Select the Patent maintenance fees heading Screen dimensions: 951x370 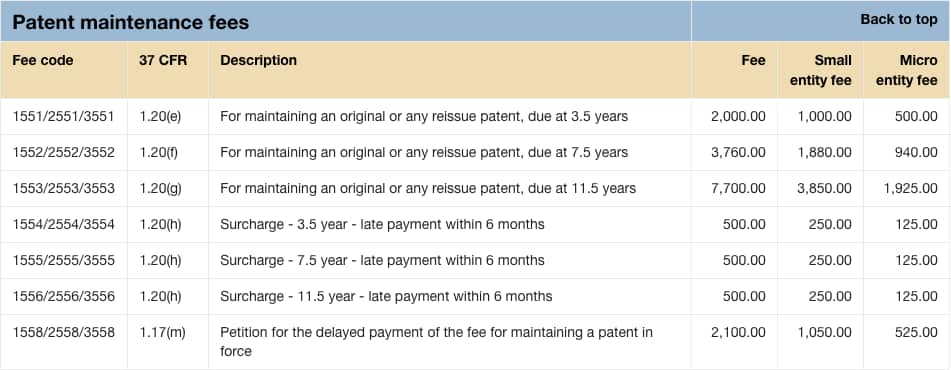130,22
